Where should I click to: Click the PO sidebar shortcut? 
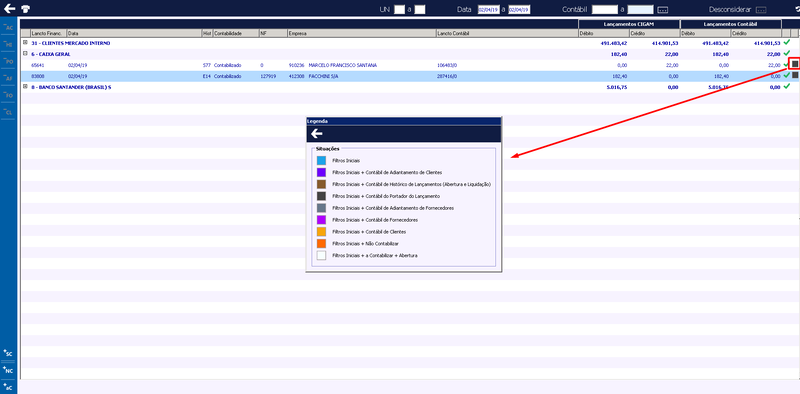8,61
